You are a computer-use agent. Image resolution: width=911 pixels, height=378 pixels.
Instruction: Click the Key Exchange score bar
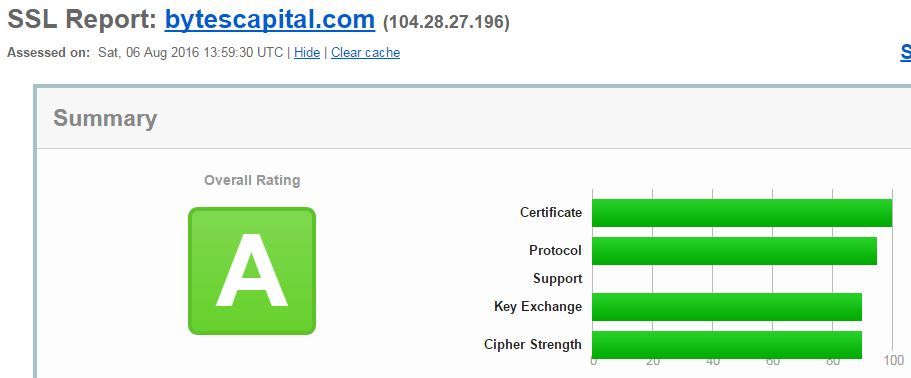coord(727,307)
